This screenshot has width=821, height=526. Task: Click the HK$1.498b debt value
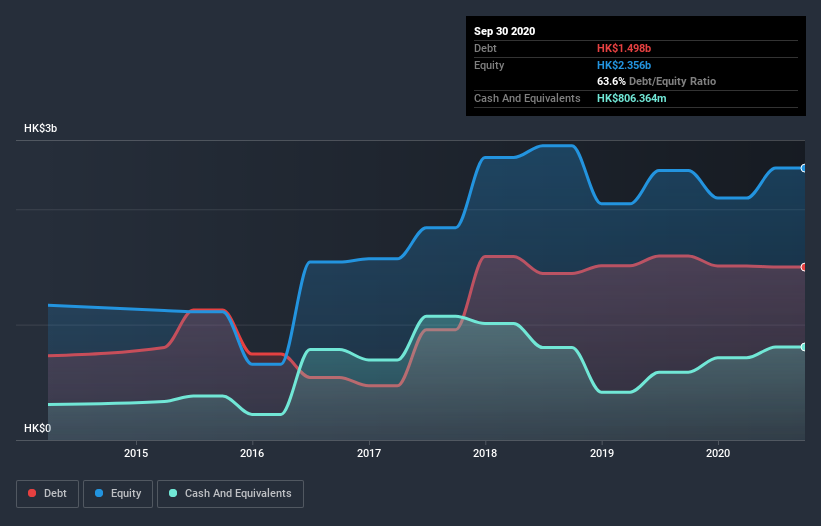[624, 48]
